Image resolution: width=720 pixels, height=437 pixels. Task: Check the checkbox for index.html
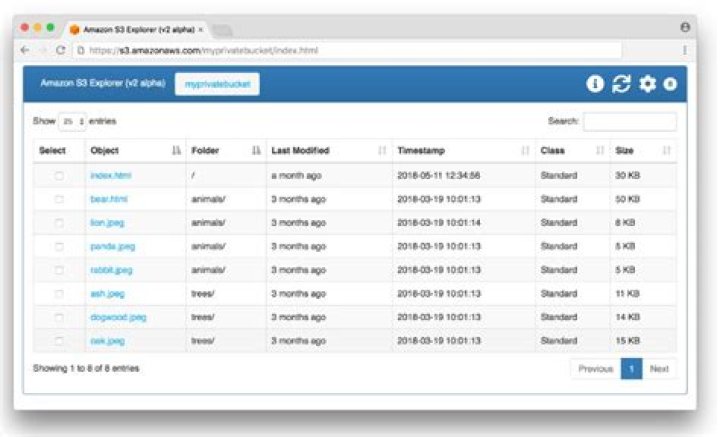pyautogui.click(x=58, y=175)
